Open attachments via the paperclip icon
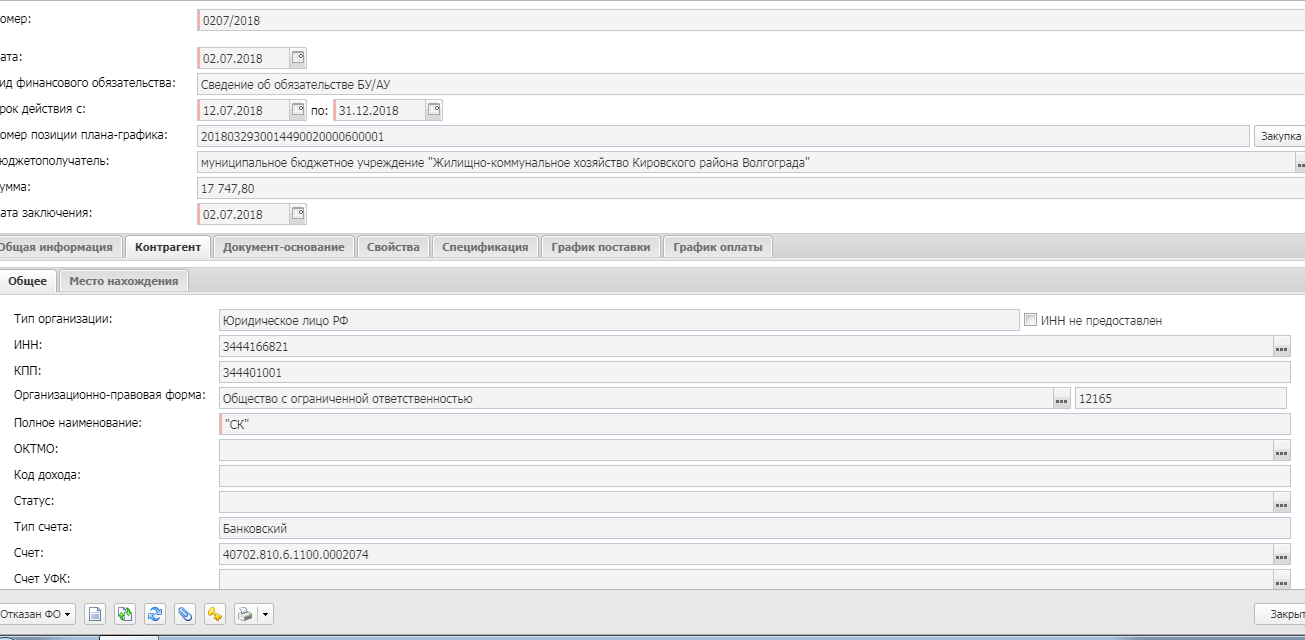This screenshot has height=640, width=1305. (184, 614)
